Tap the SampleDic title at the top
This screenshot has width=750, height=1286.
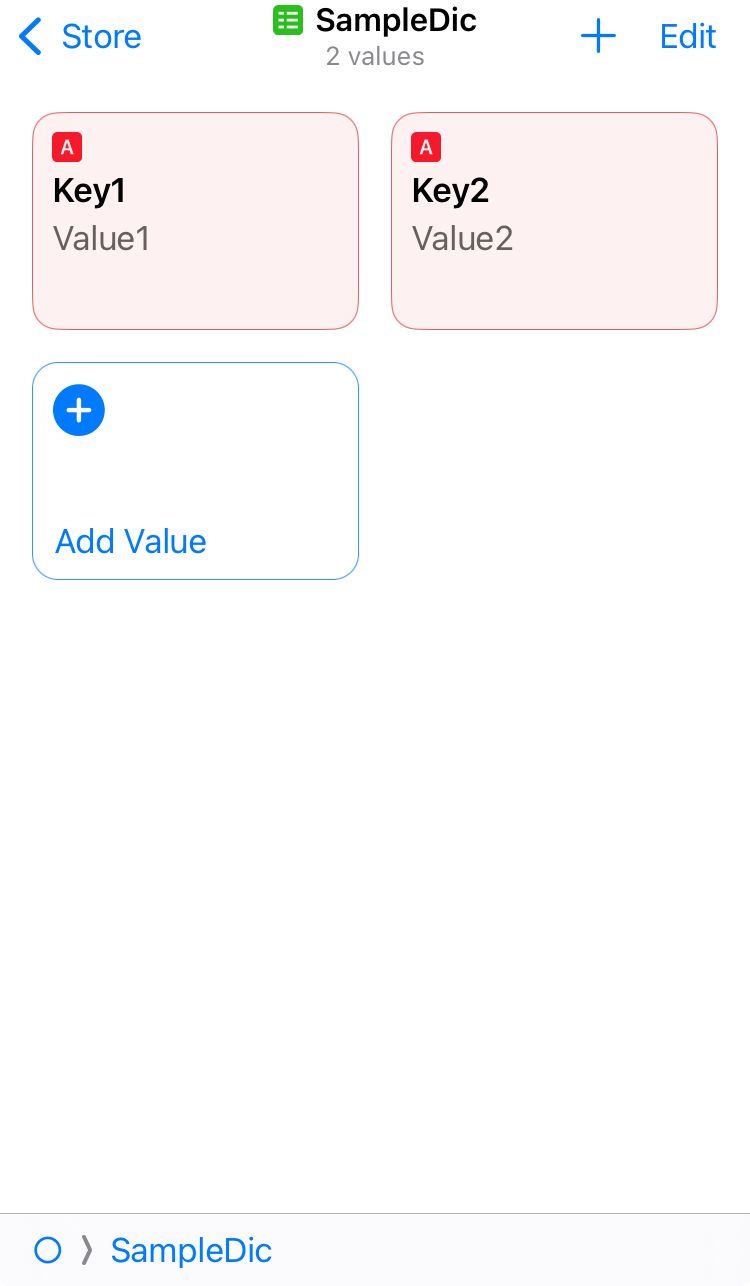[395, 19]
